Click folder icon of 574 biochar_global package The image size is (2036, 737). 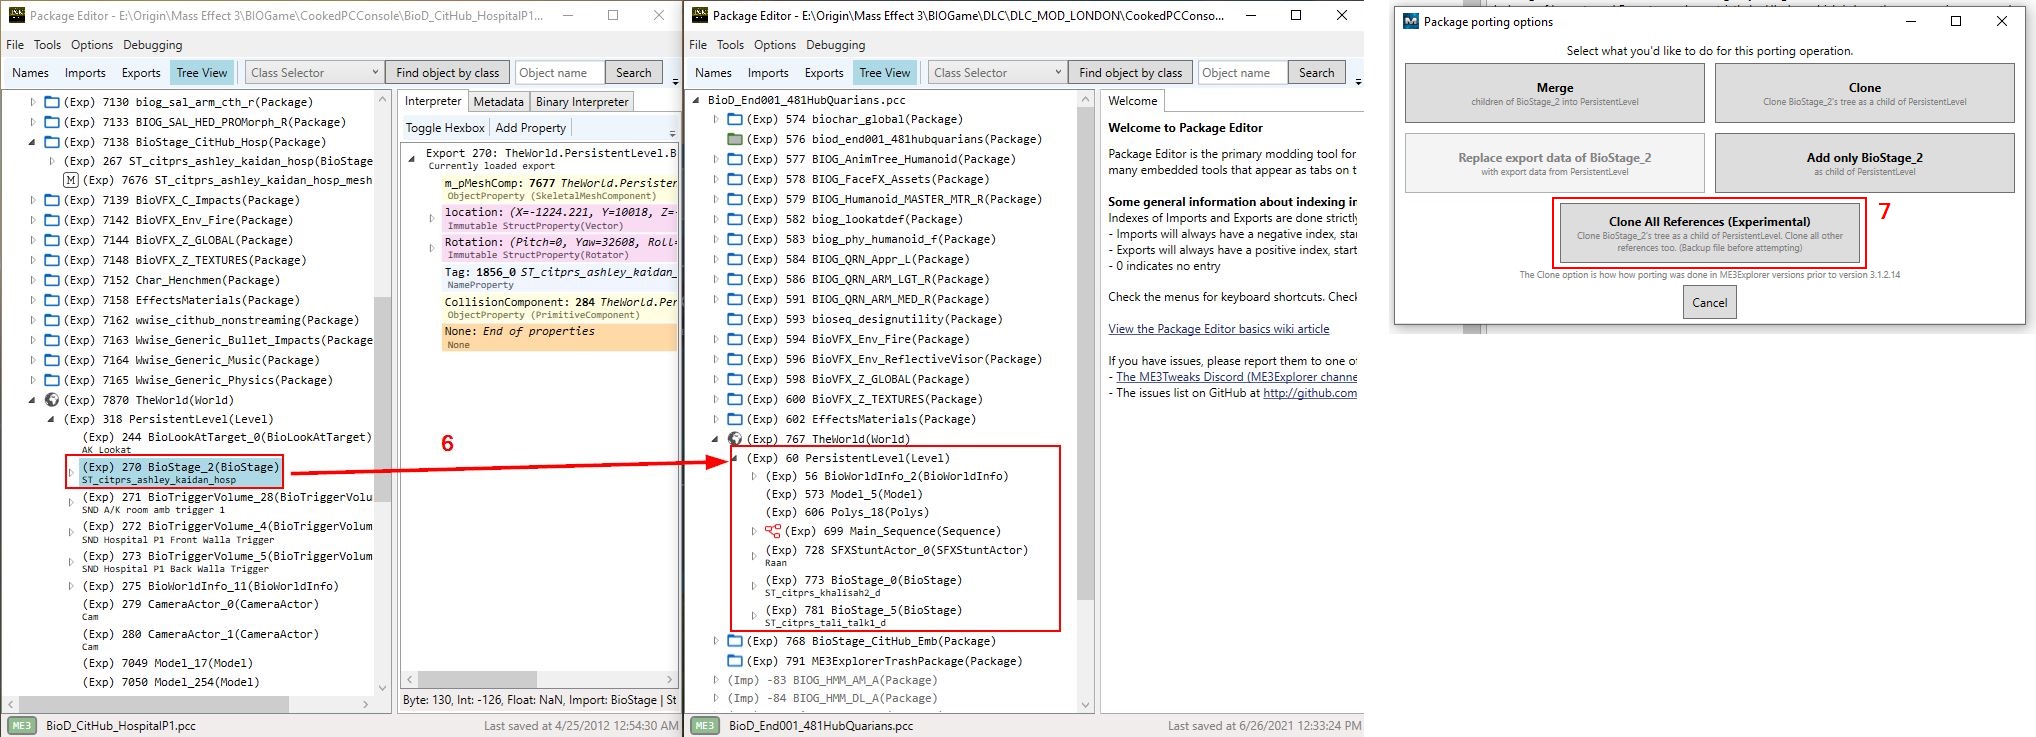coord(735,119)
